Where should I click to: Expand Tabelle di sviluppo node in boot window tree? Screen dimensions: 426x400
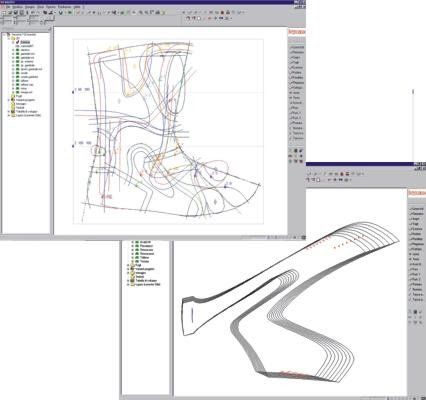[x=9, y=112]
